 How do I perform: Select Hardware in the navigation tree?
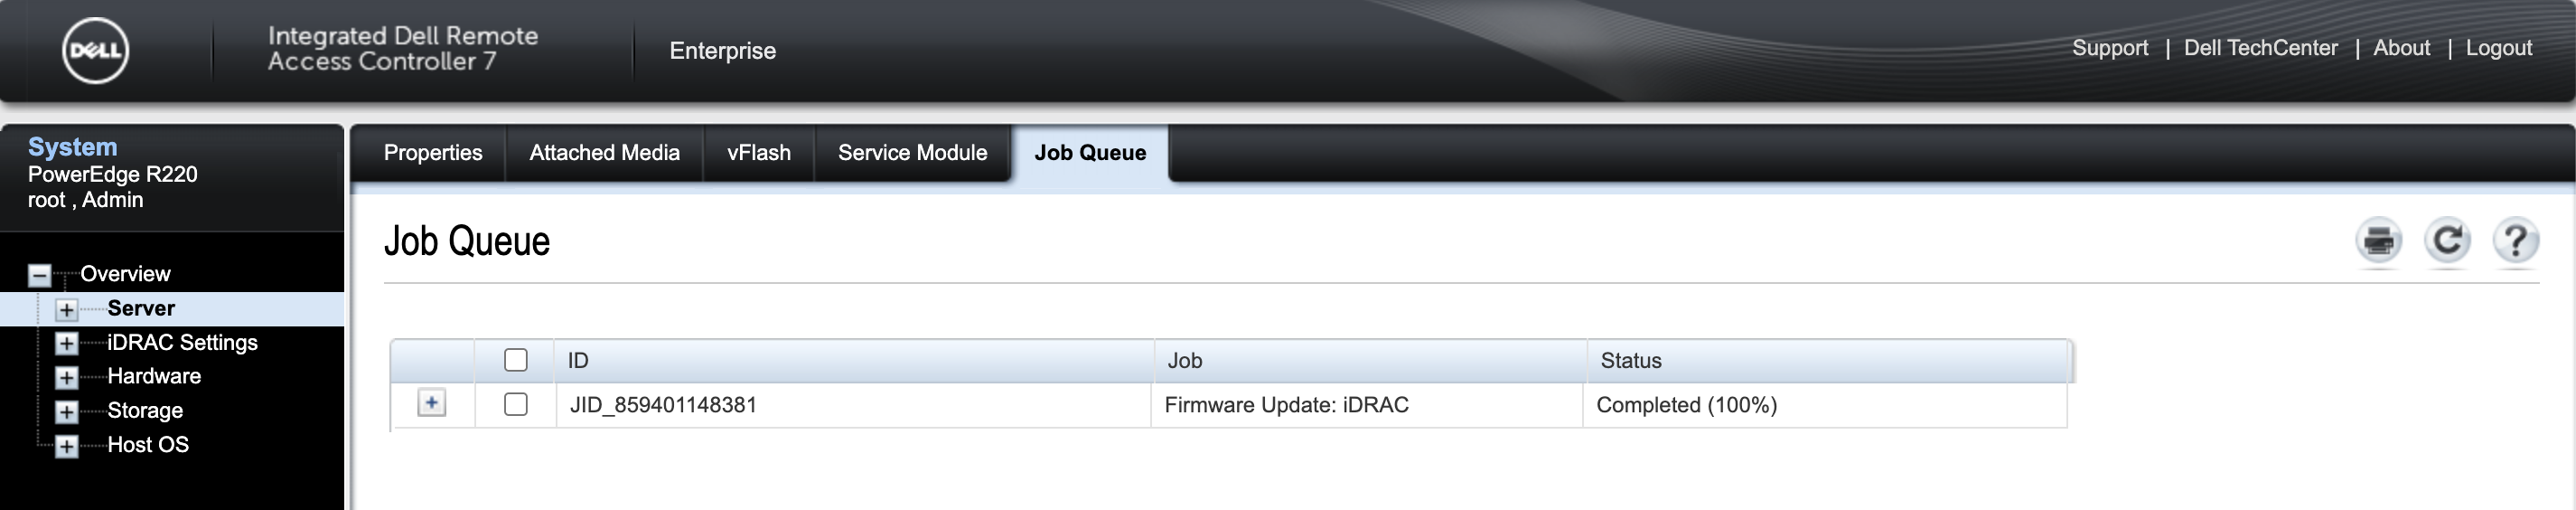click(154, 376)
